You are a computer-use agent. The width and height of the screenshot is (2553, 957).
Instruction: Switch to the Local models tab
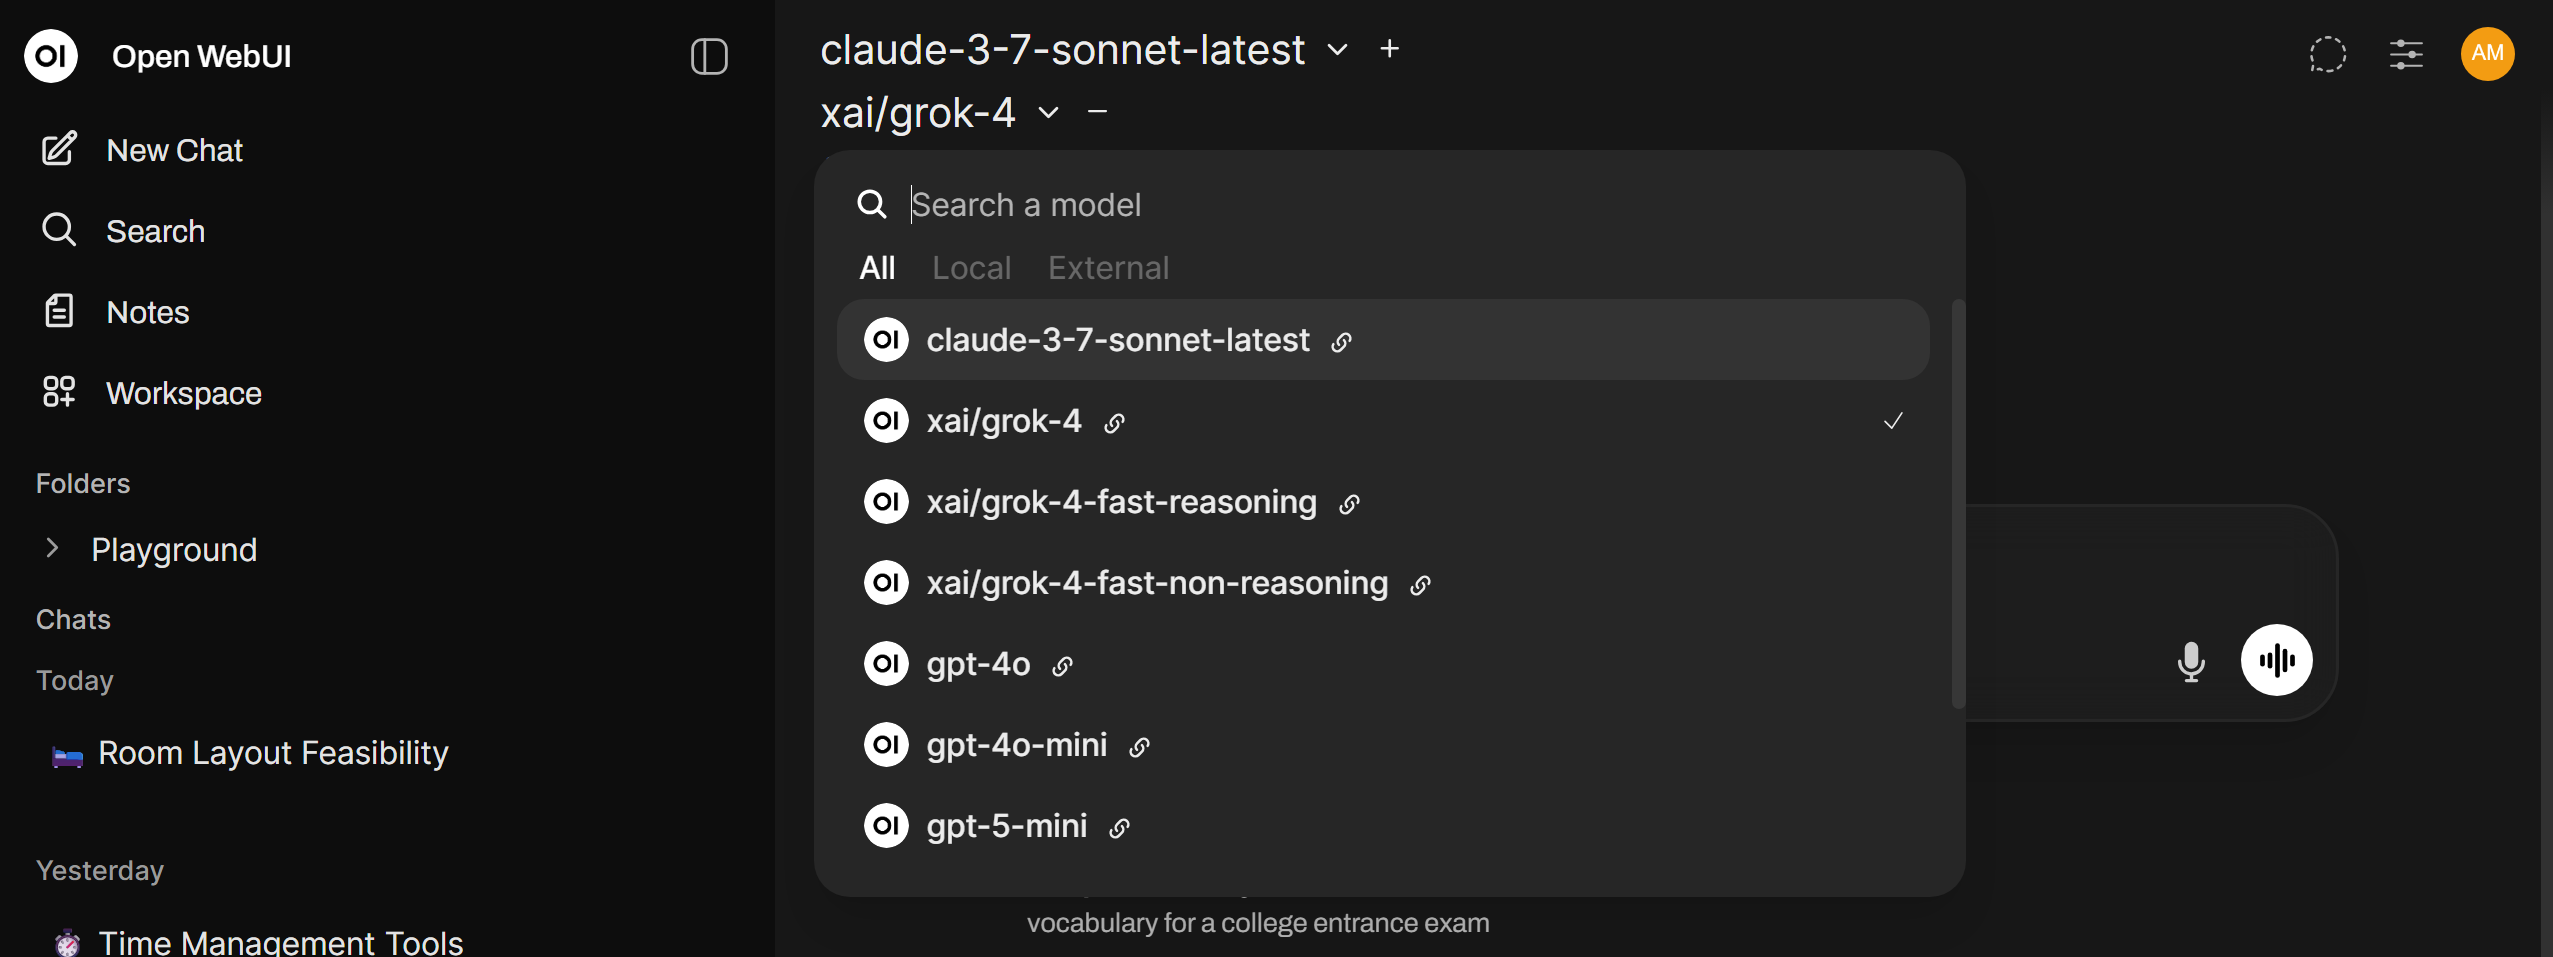click(x=970, y=267)
